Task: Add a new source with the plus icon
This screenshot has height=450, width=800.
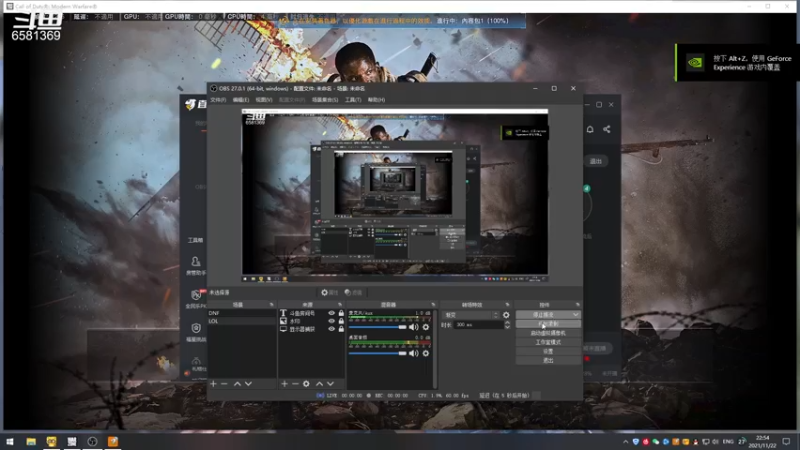Action: click(284, 384)
